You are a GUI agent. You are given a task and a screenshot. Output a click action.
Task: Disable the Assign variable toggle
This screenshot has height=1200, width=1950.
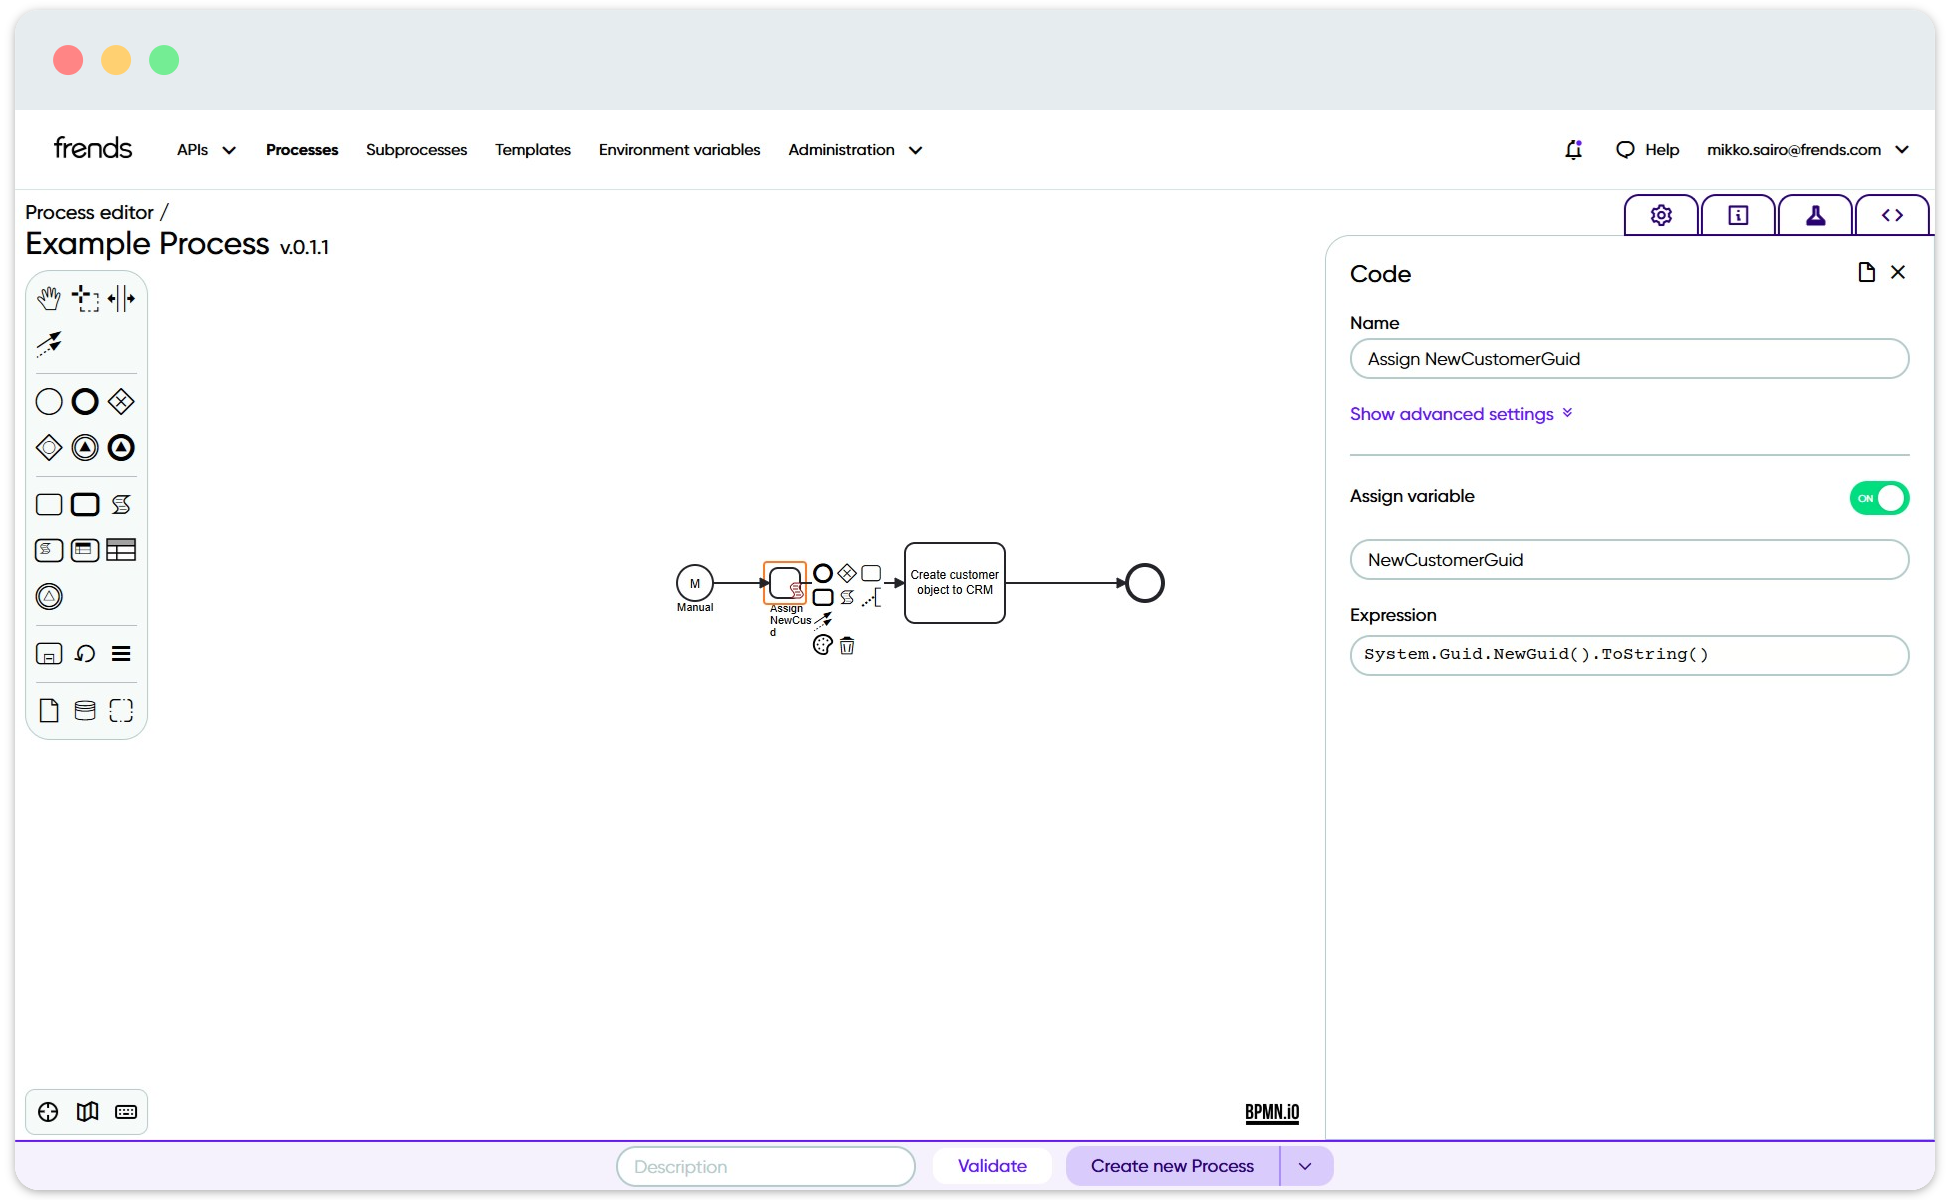(1879, 497)
